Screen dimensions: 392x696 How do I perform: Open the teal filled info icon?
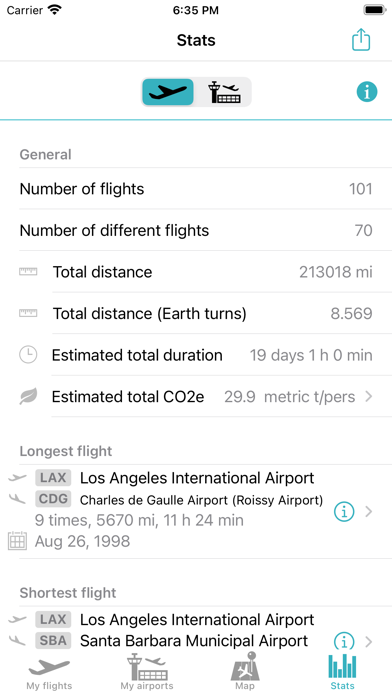click(x=367, y=92)
